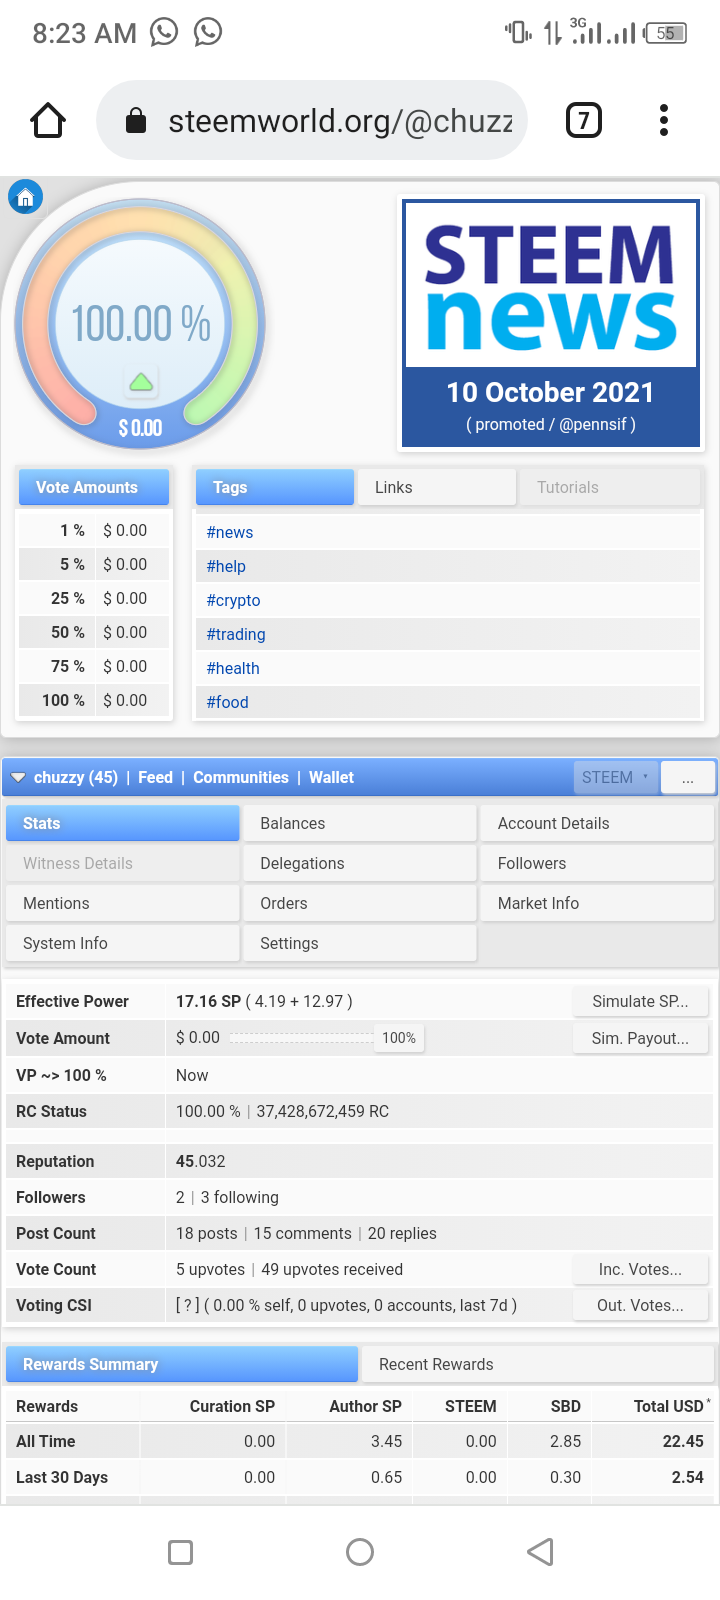Click the '...' button beside STEEM
The height and width of the screenshot is (1600, 720).
688,778
